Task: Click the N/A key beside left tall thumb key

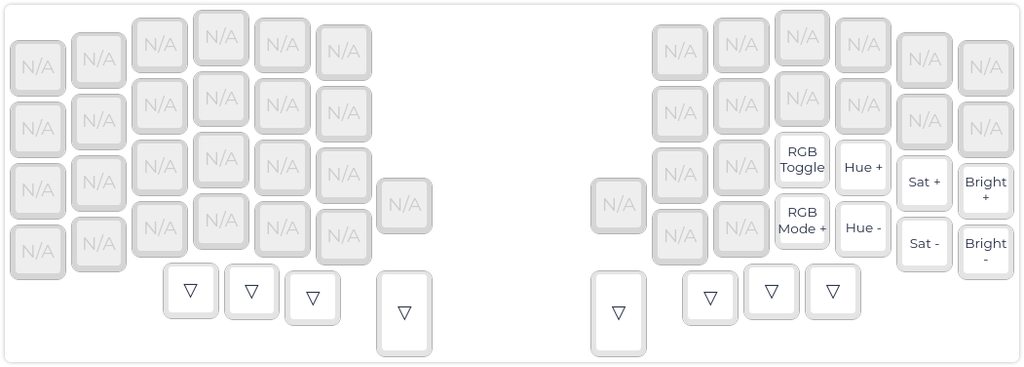Action: (x=404, y=205)
